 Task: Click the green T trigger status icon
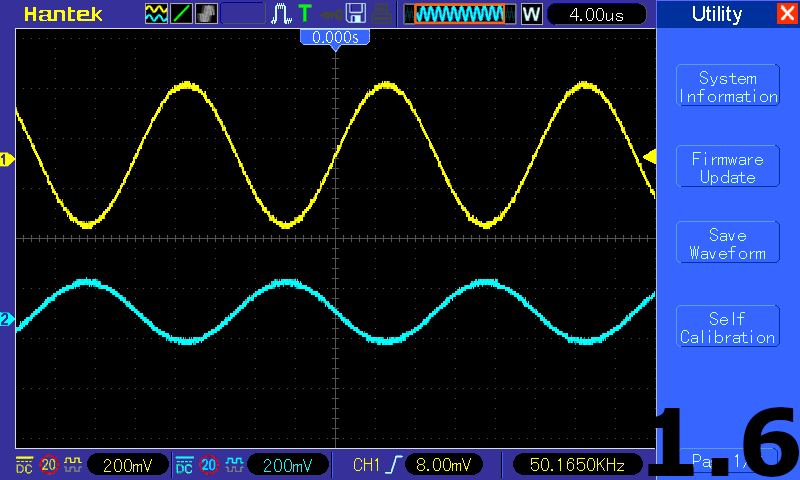305,14
